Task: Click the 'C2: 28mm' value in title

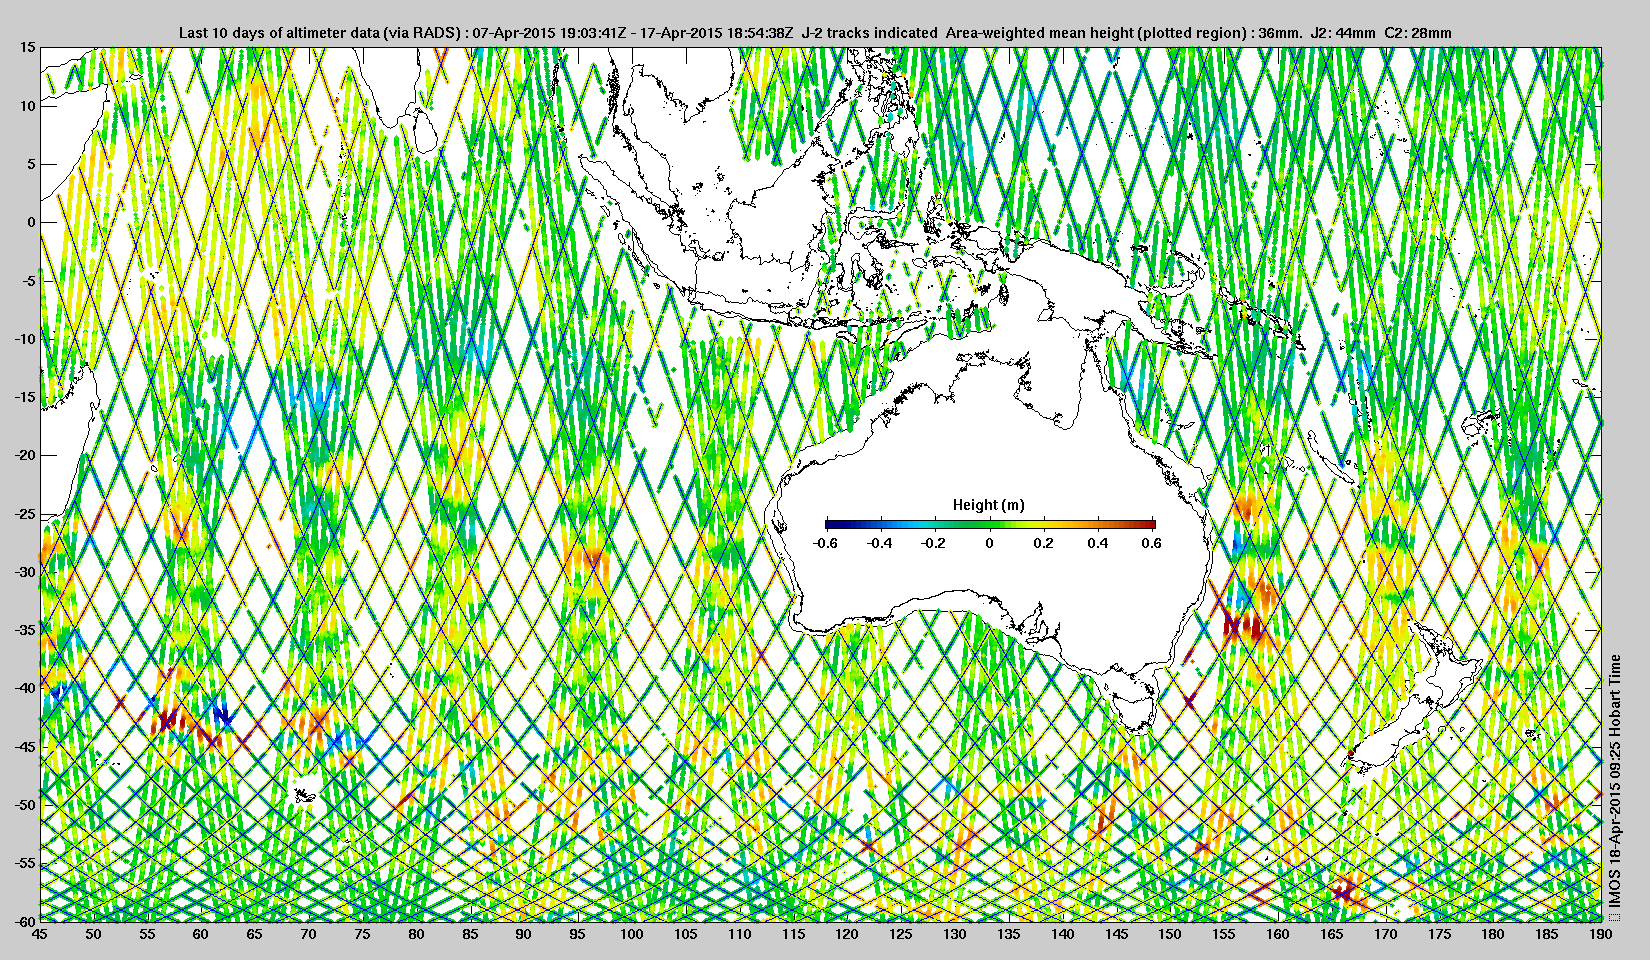Action: (1418, 33)
